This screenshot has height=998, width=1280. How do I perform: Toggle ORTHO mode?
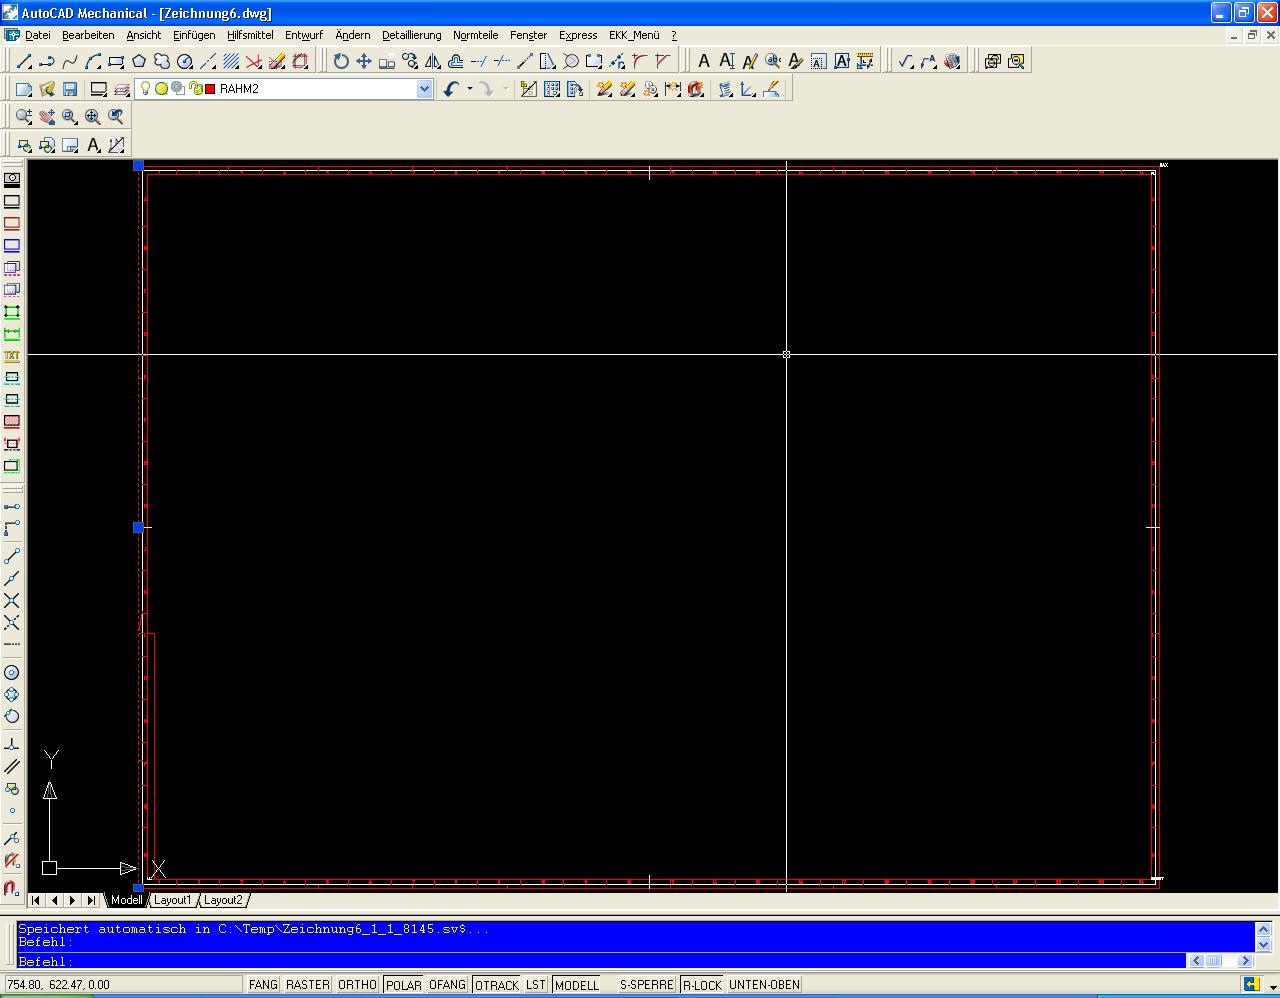click(357, 985)
